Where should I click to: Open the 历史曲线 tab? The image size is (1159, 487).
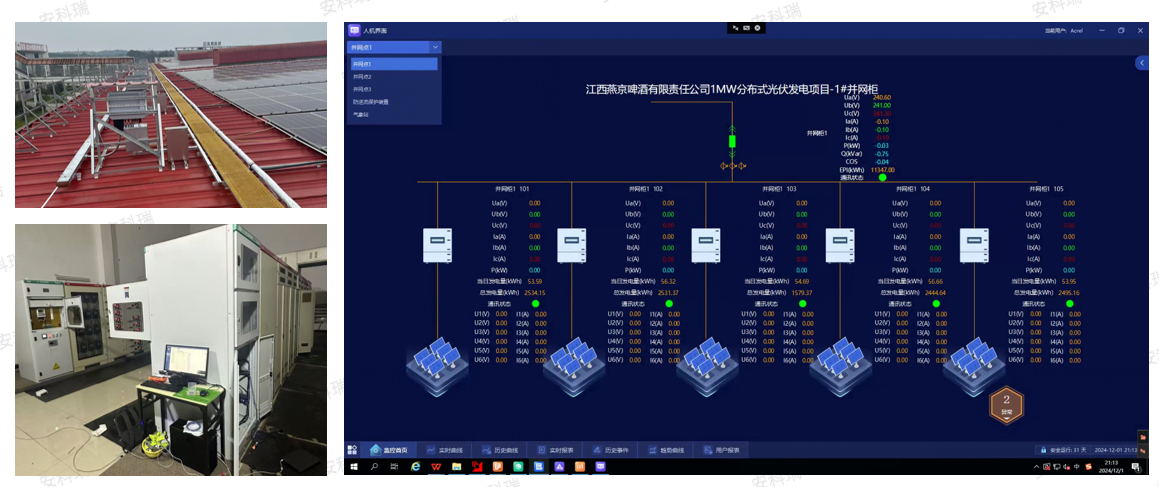tap(500, 449)
